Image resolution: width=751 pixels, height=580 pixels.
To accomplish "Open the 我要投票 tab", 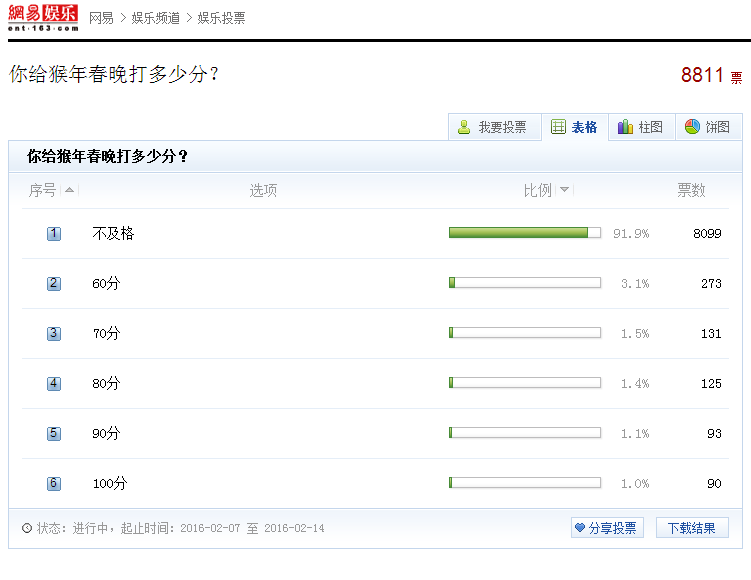I will [x=493, y=127].
